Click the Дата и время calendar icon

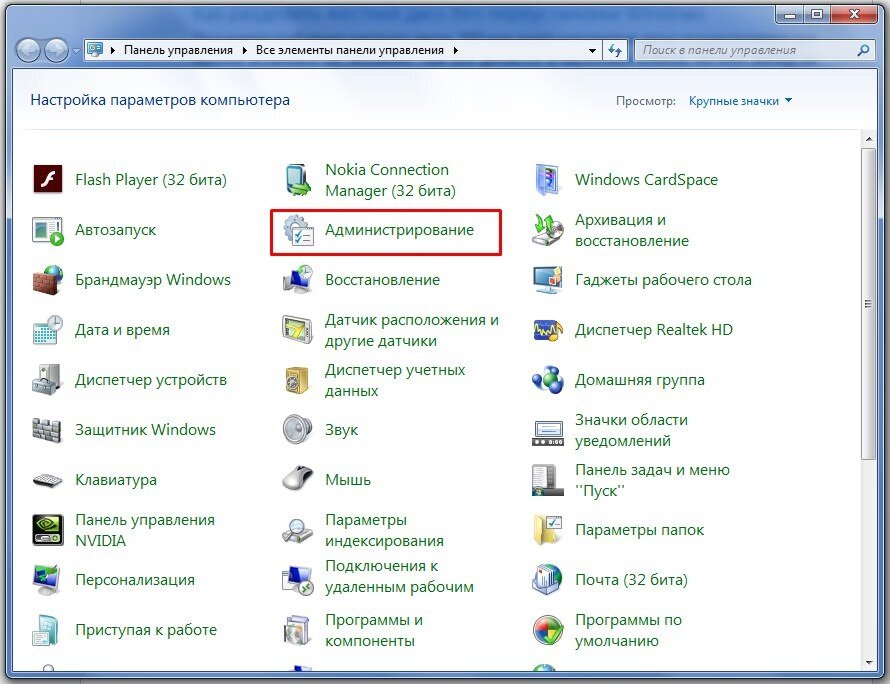point(48,330)
